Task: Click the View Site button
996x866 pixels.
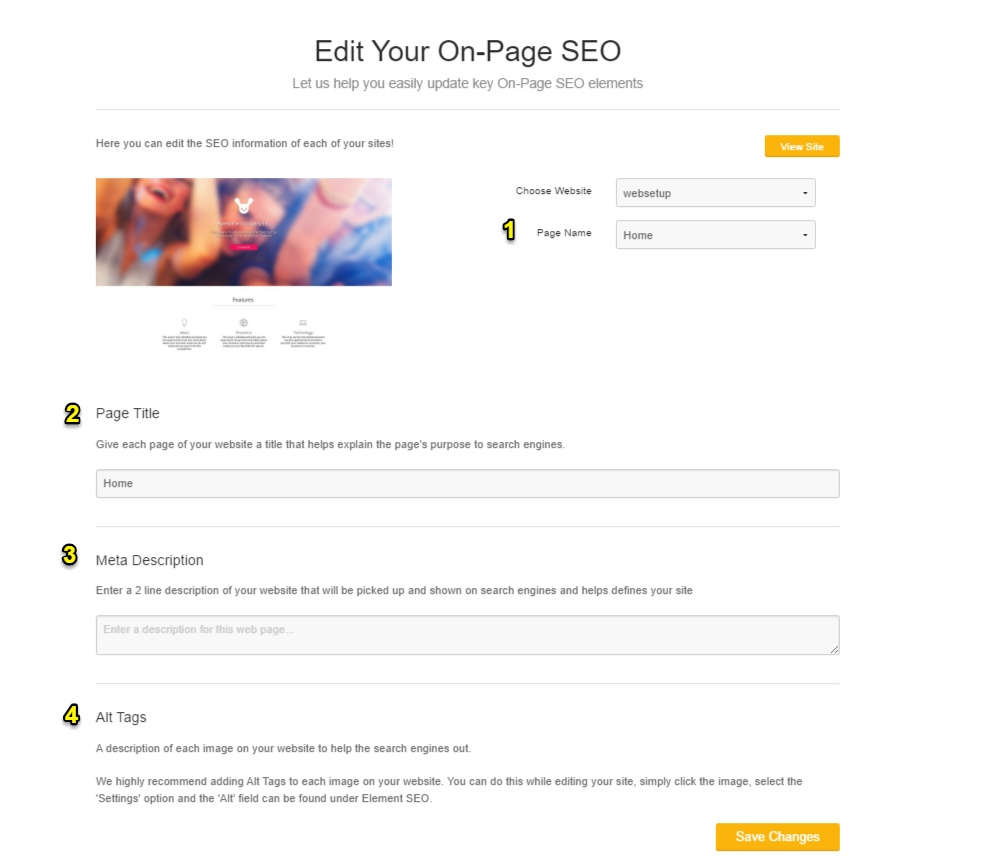Action: click(802, 146)
